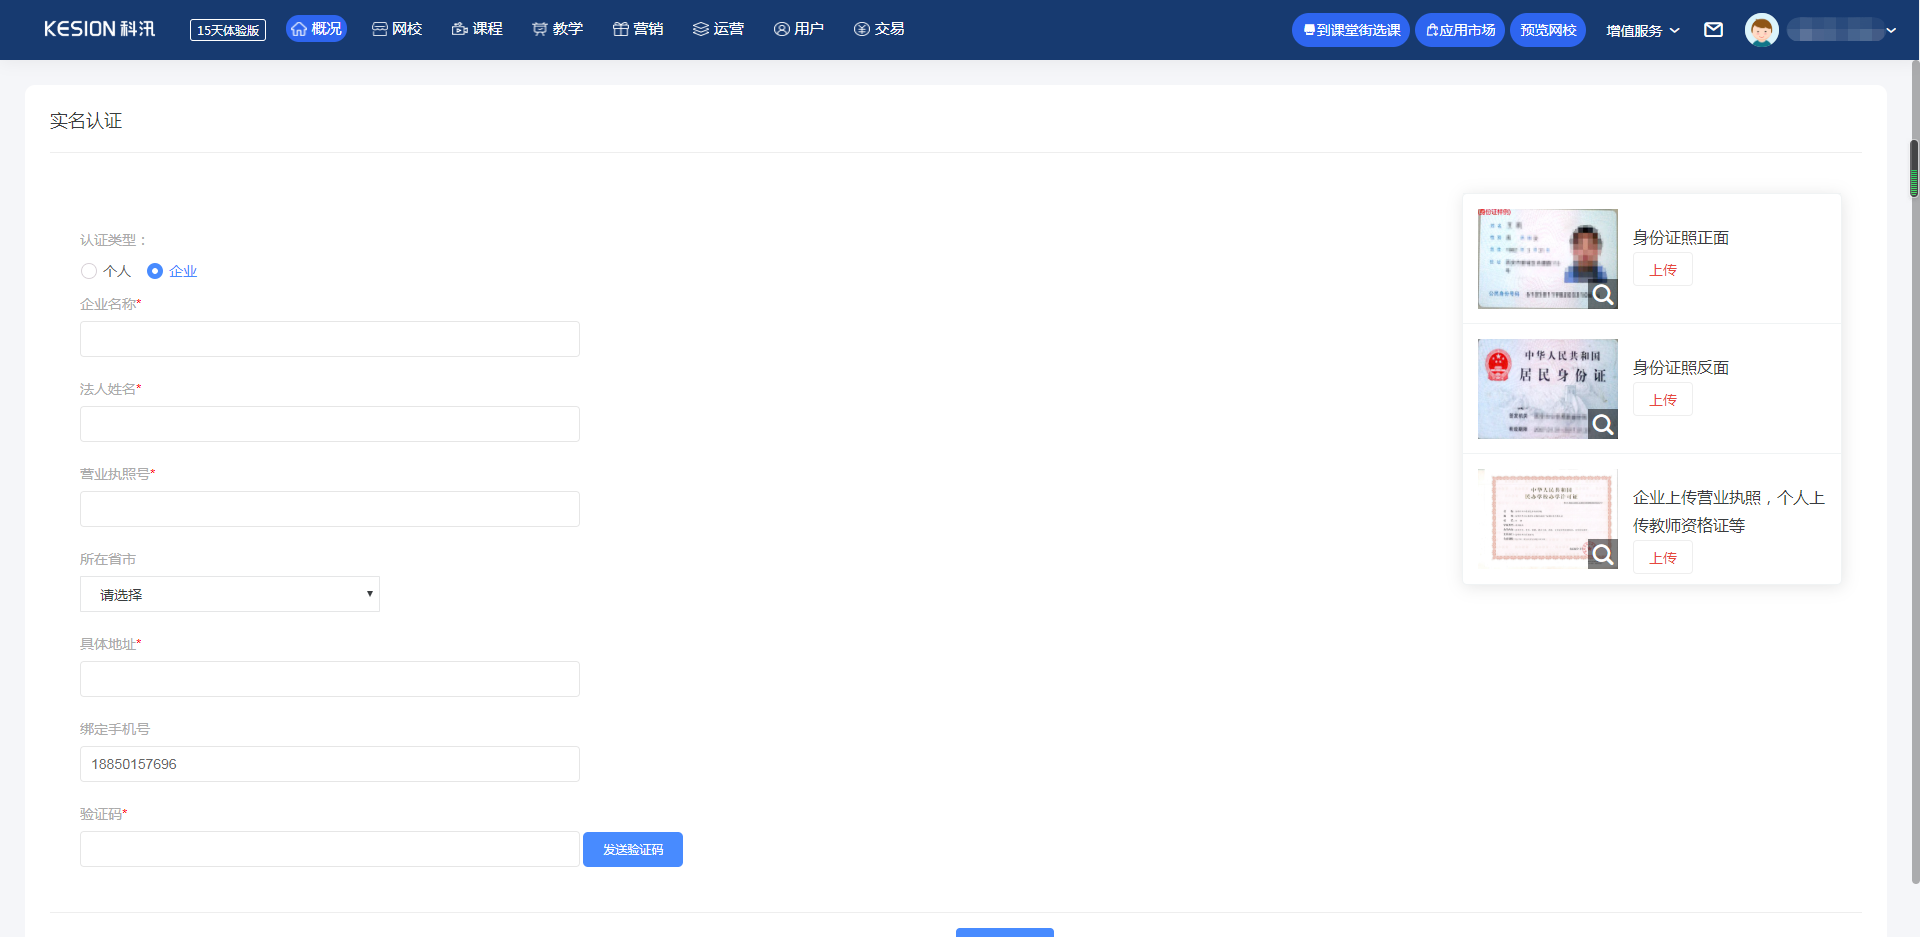Click the 发送验证码 button

click(633, 849)
